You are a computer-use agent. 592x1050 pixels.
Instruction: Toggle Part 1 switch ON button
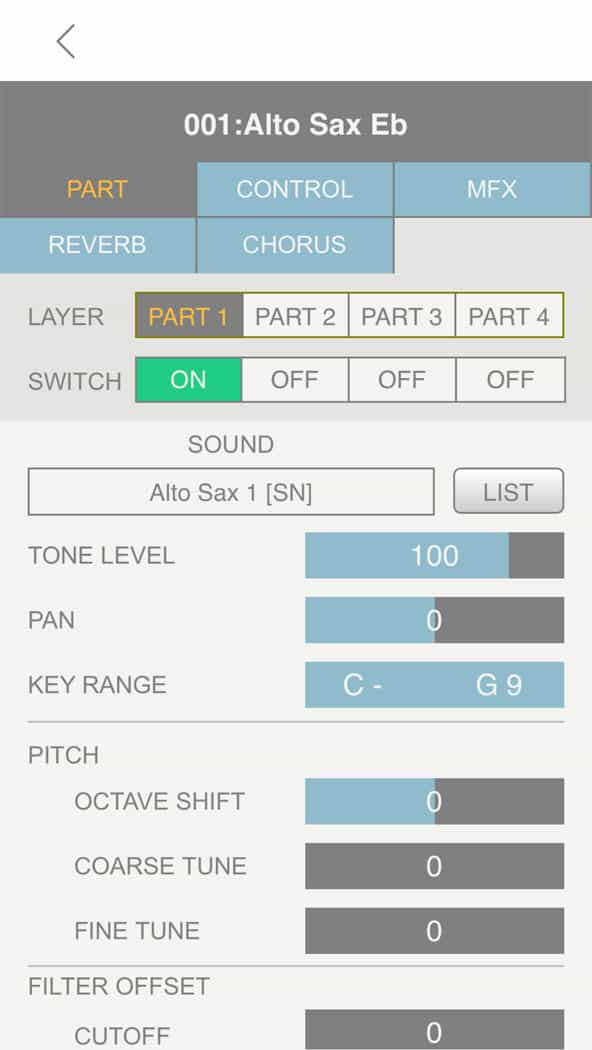coord(188,380)
